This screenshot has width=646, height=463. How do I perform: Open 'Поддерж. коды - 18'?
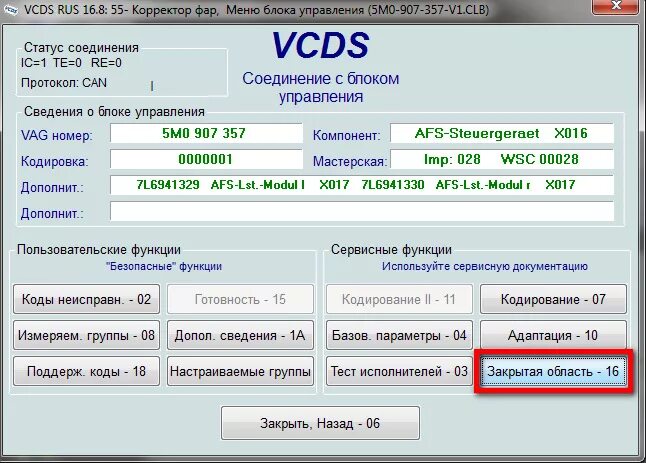[x=86, y=371]
